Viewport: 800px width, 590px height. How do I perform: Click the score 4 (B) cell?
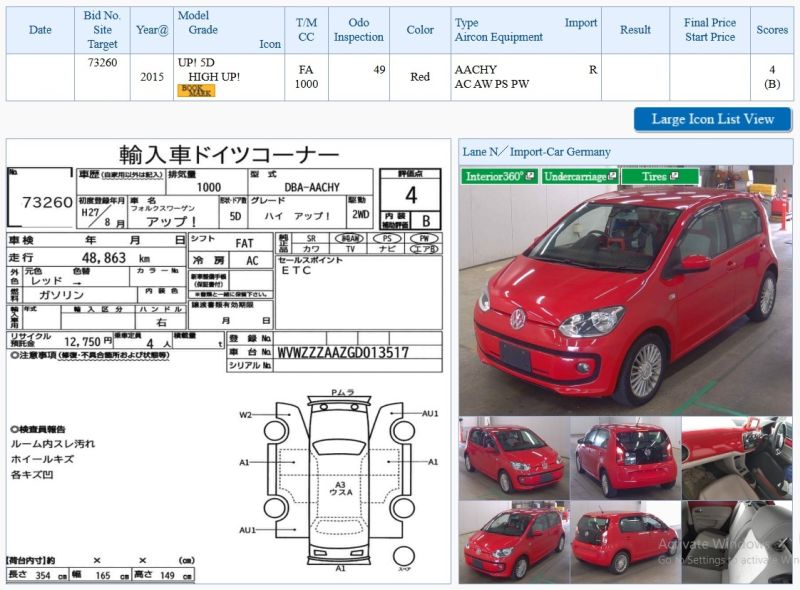click(772, 77)
